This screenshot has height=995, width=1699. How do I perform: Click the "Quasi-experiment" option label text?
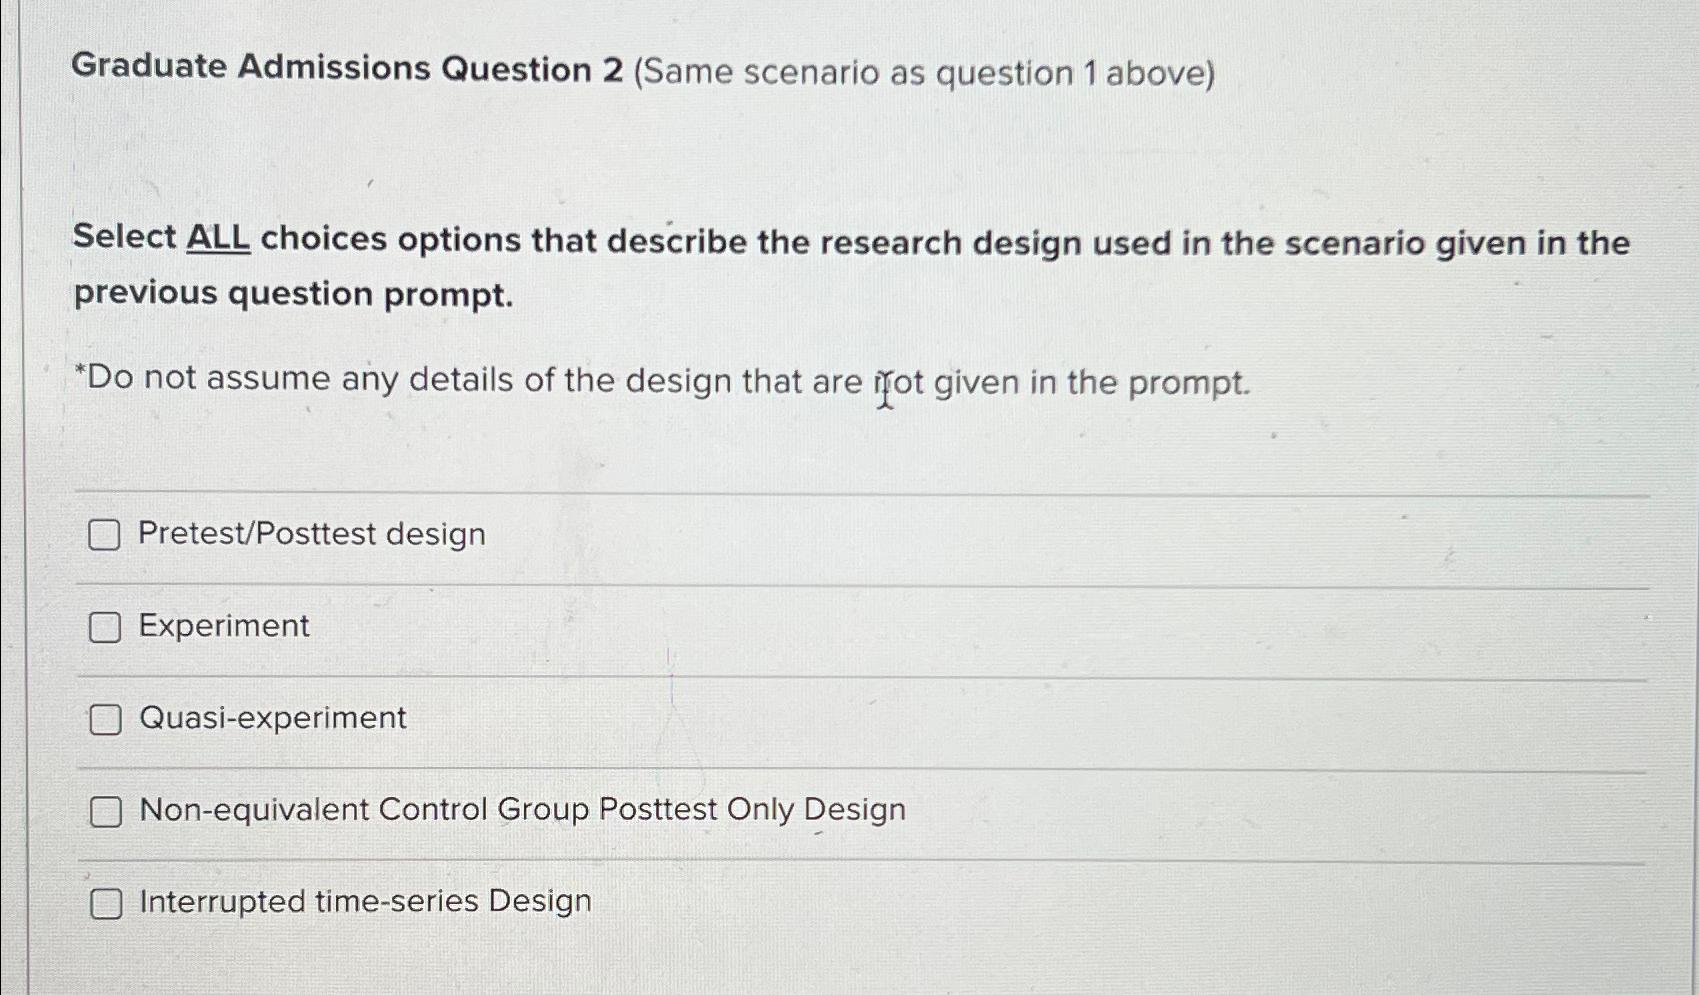pos(272,718)
